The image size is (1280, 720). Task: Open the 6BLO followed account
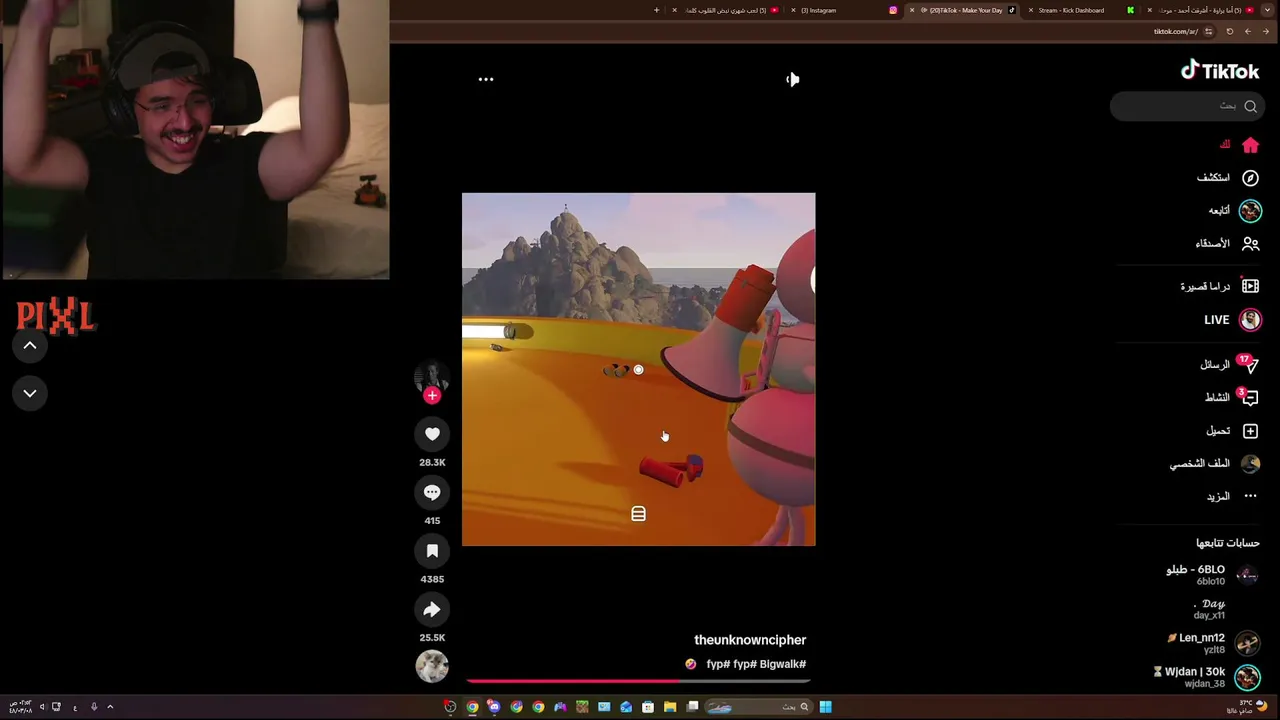(x=1212, y=574)
